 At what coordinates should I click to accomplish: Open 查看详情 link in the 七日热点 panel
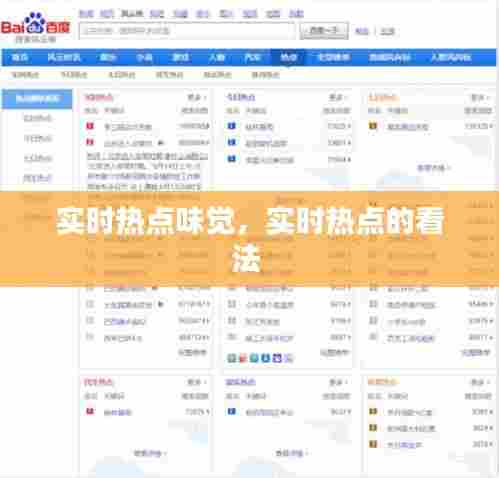click(433, 168)
